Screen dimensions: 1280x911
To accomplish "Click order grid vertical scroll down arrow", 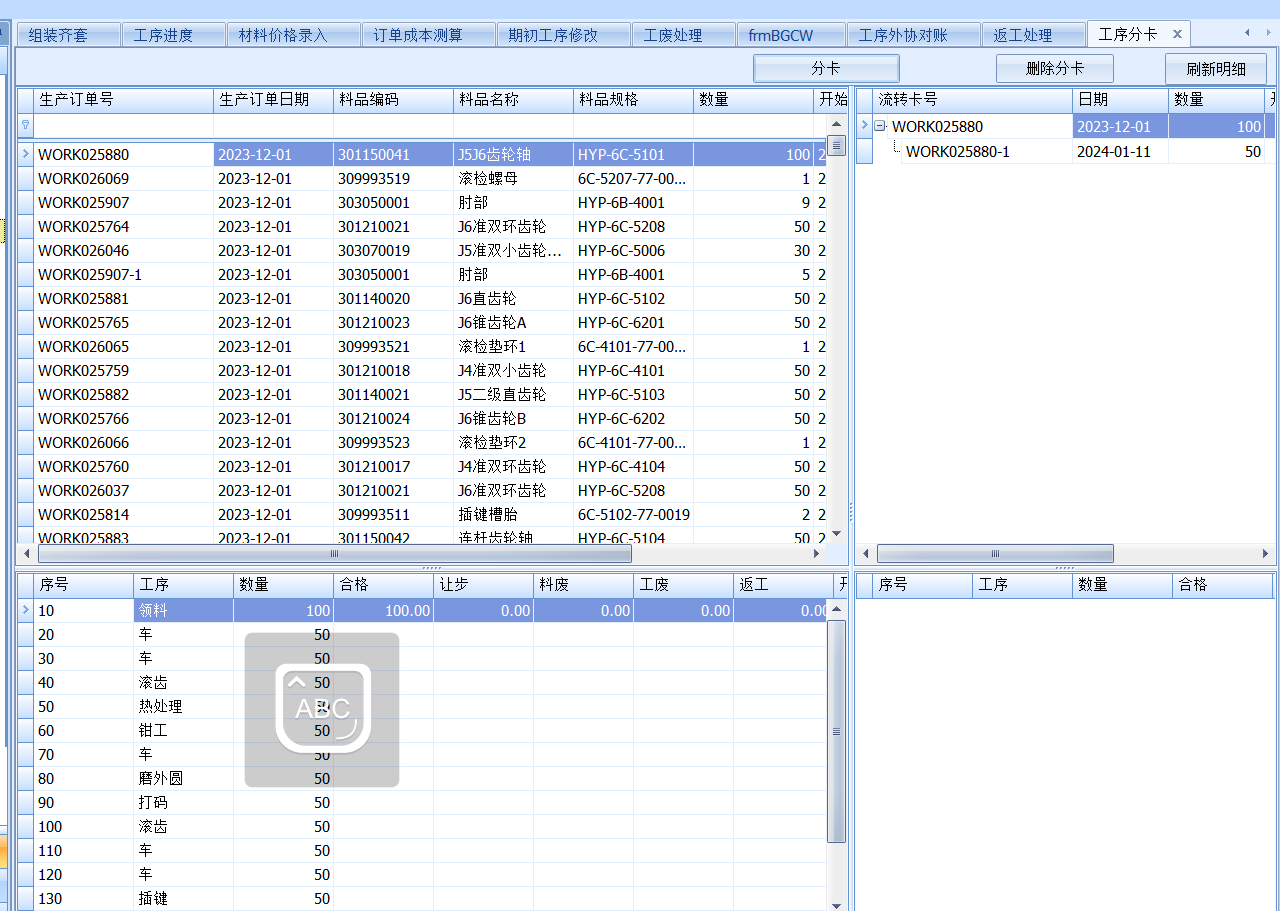I will 837,535.
